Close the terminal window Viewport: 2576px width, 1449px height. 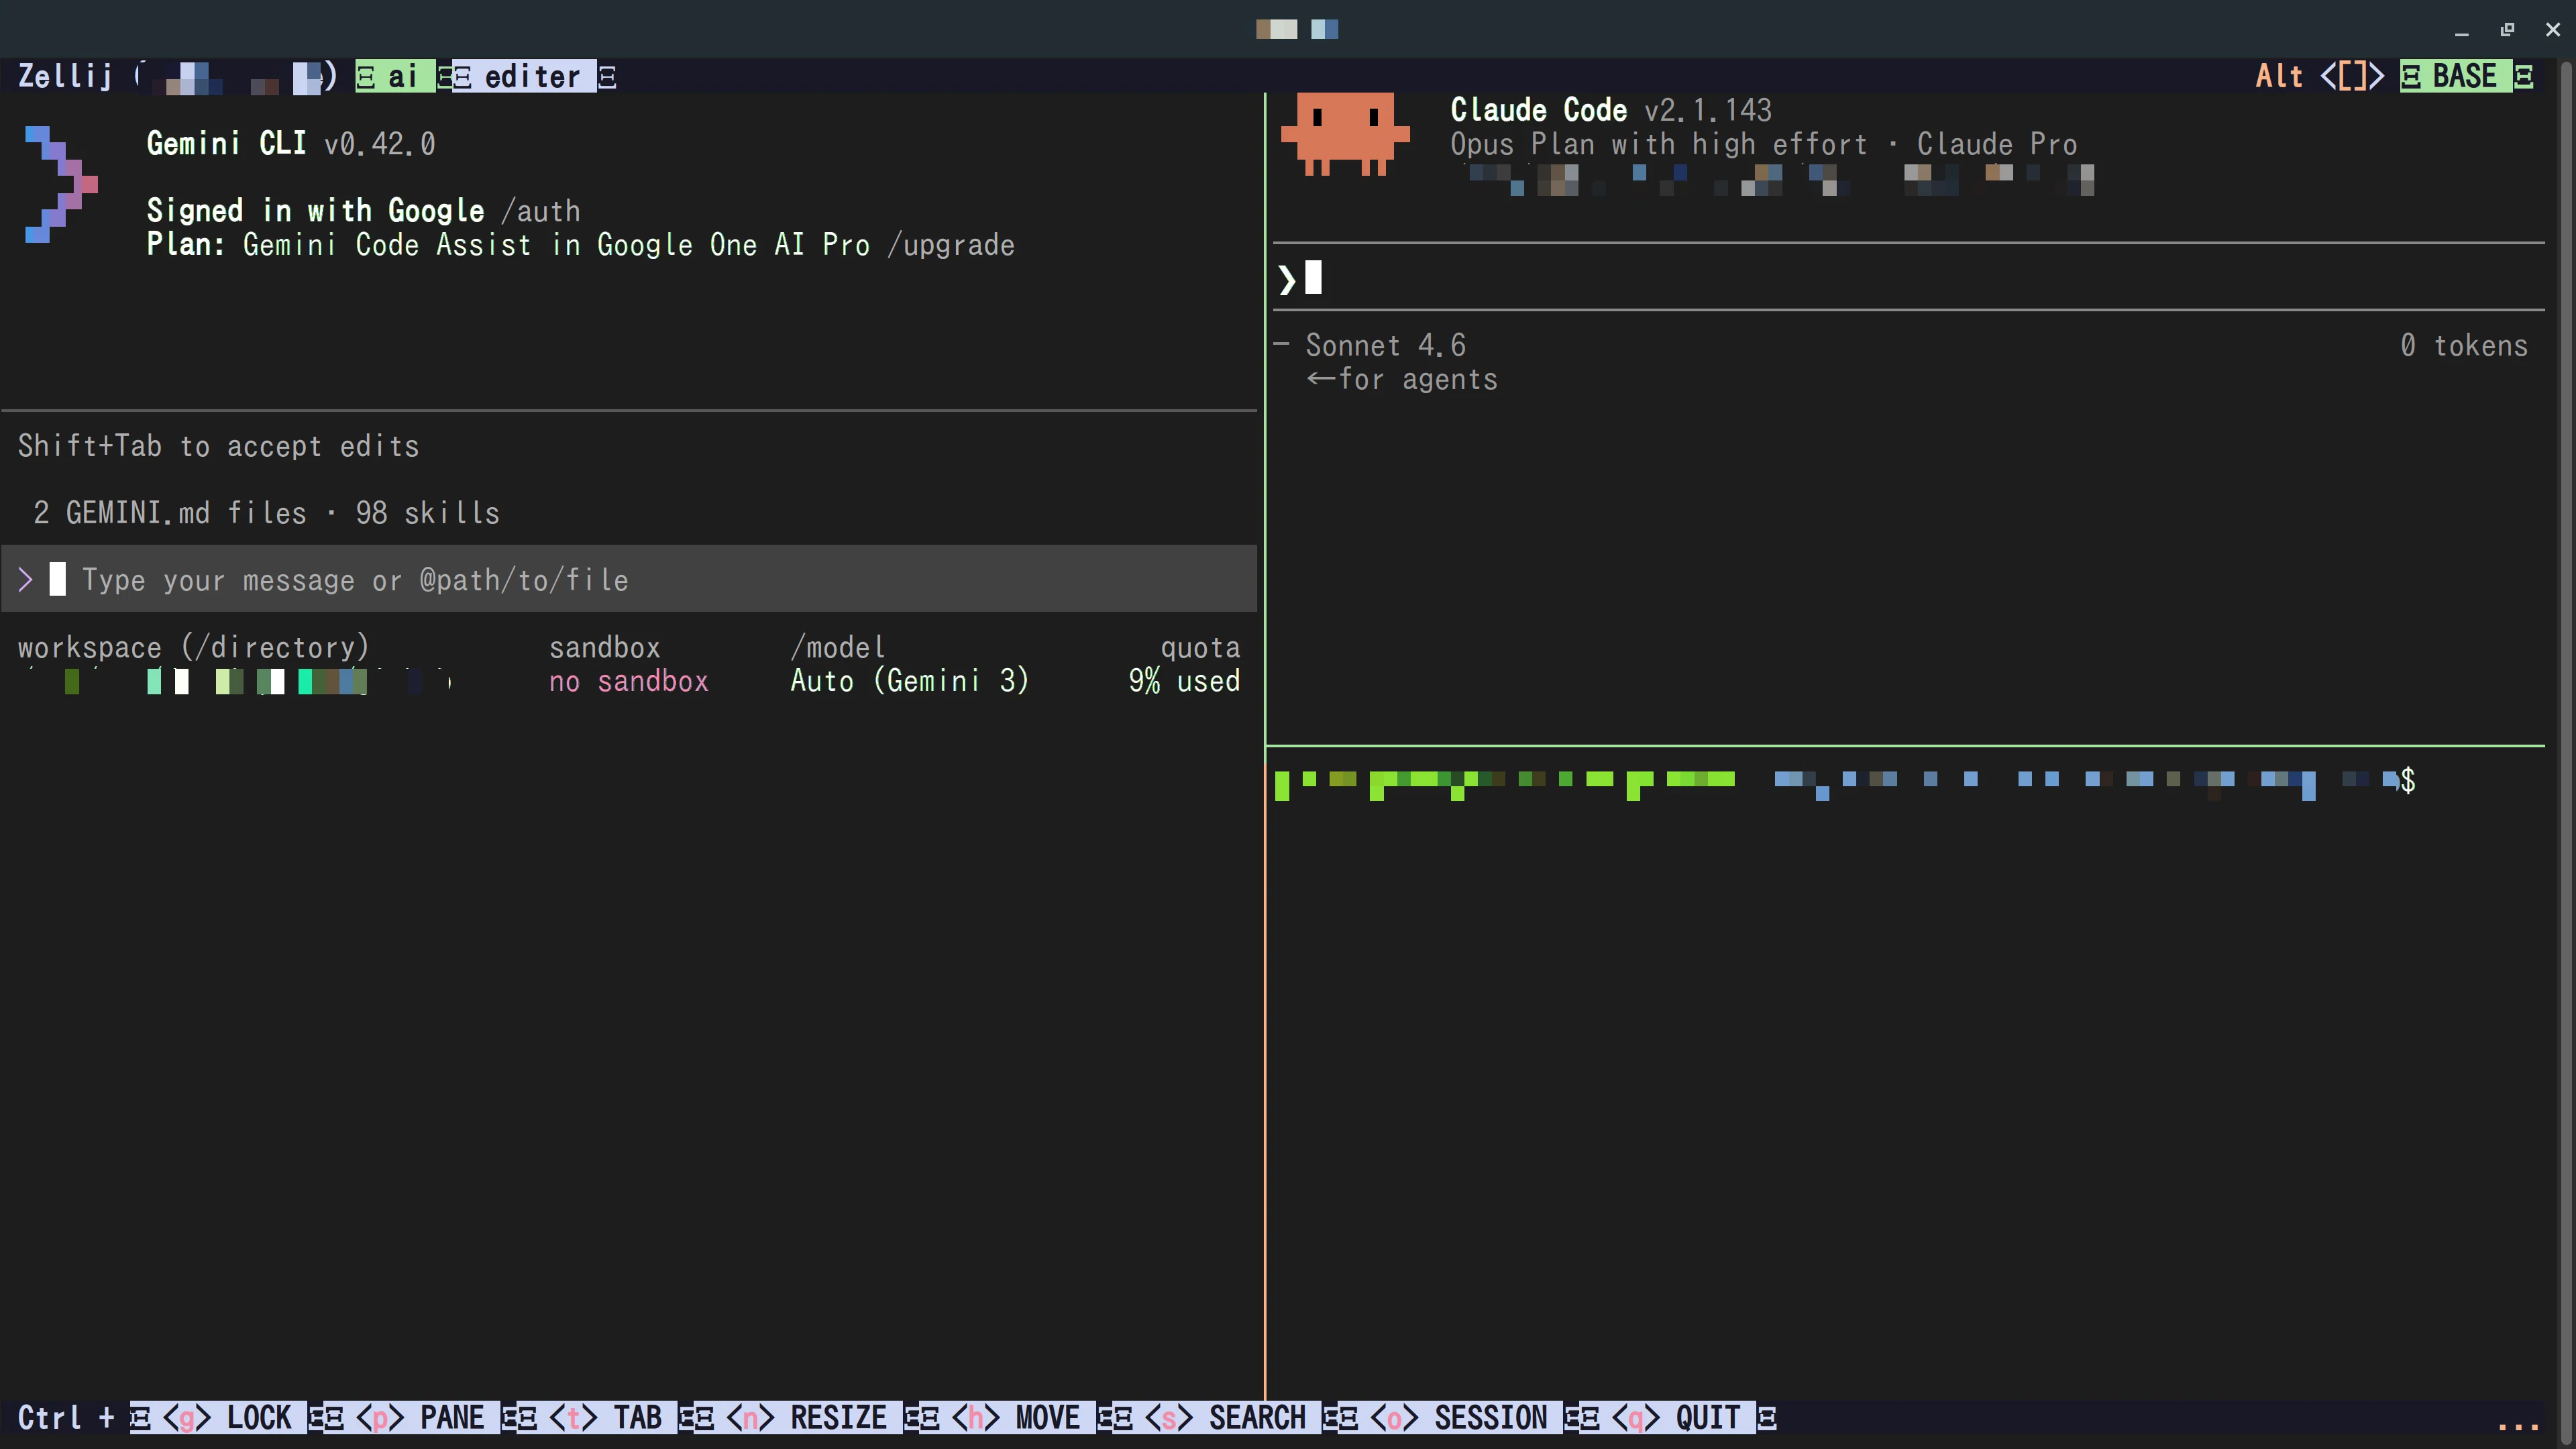click(2553, 29)
